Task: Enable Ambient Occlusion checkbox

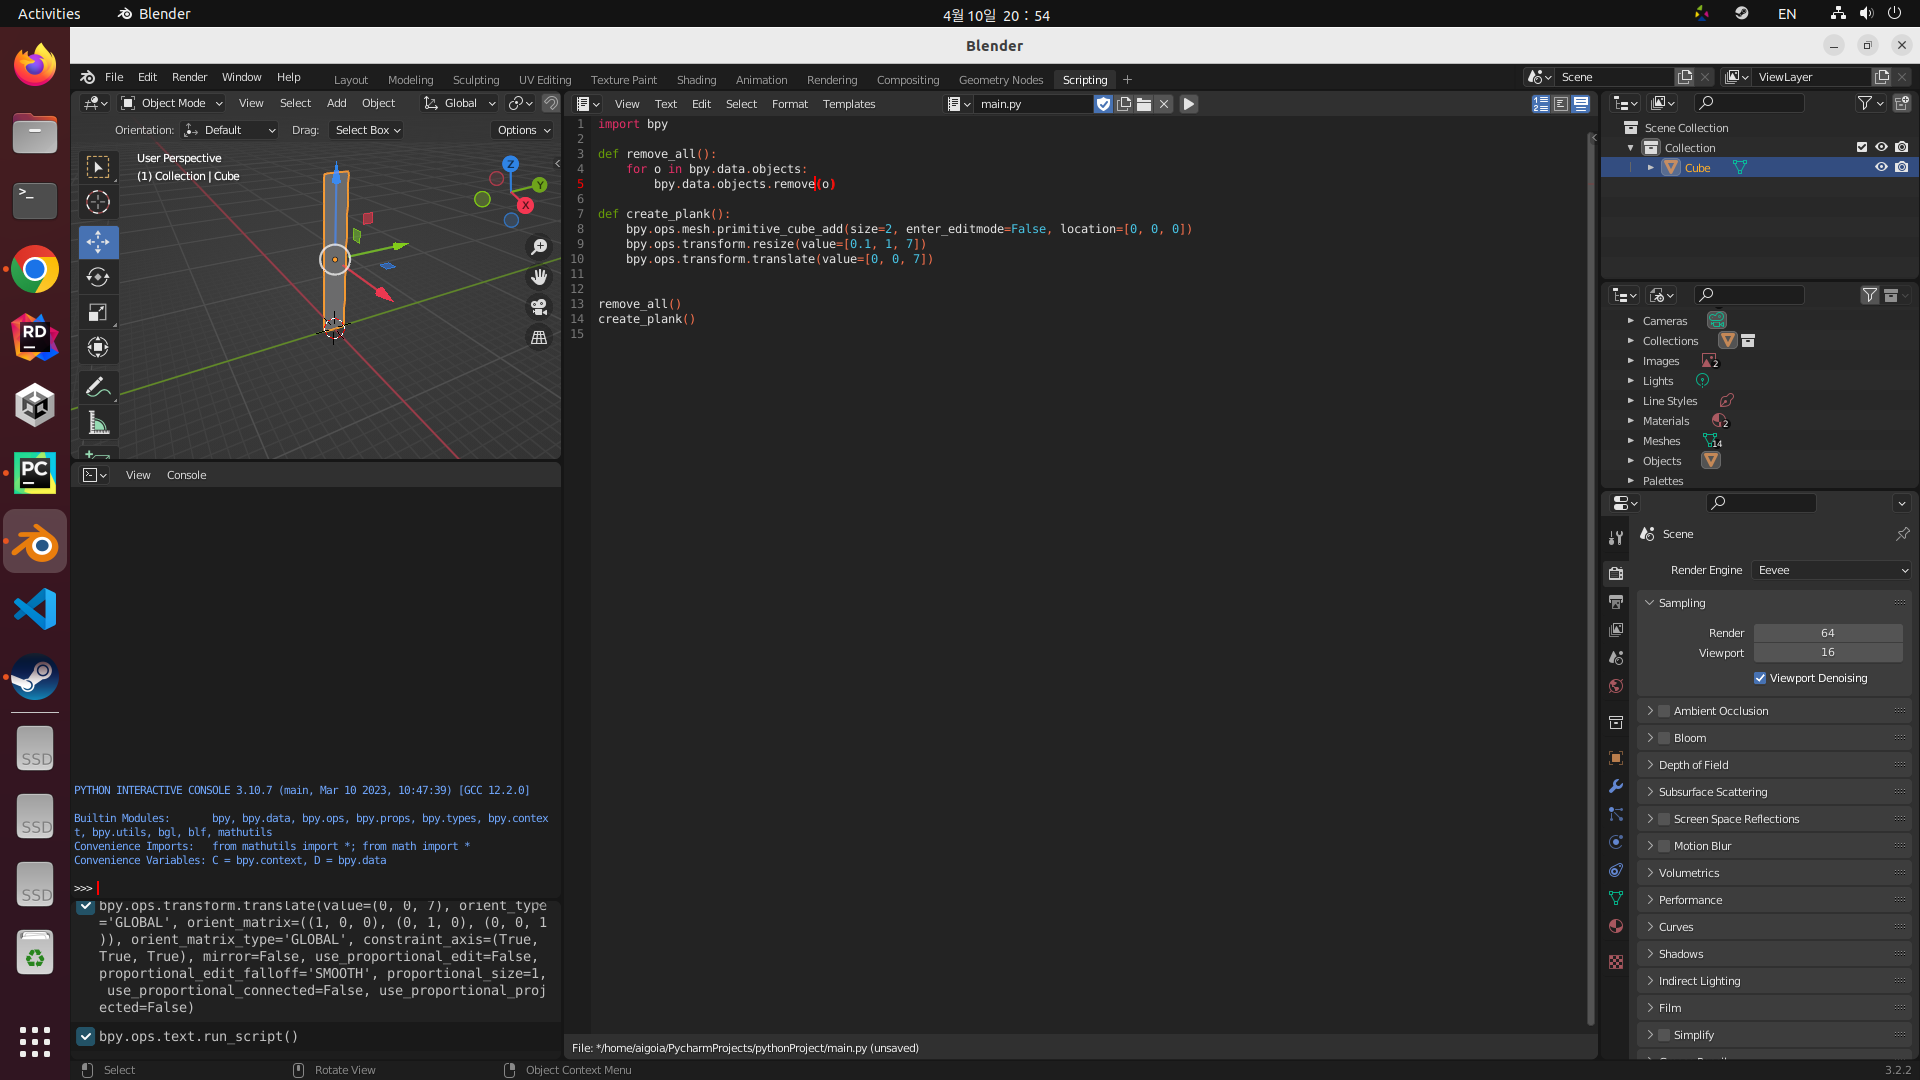Action: pyautogui.click(x=1664, y=711)
